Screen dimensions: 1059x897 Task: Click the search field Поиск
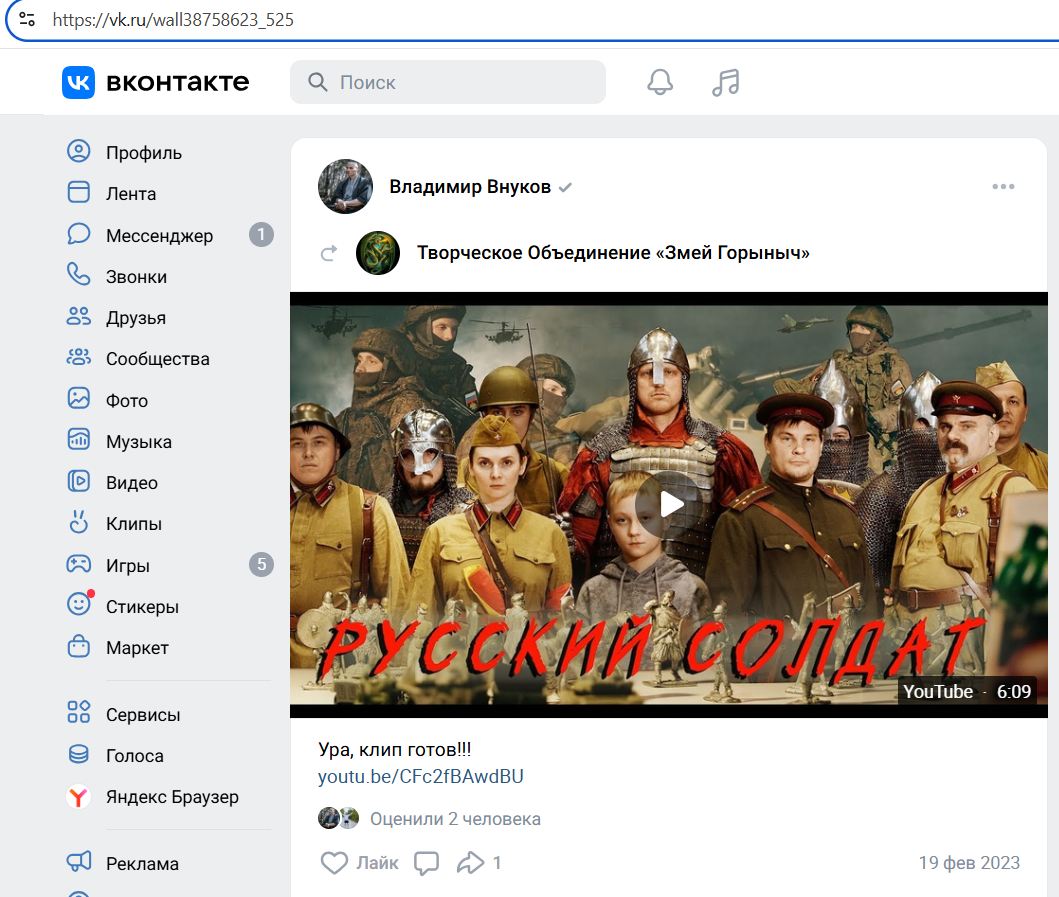(448, 82)
